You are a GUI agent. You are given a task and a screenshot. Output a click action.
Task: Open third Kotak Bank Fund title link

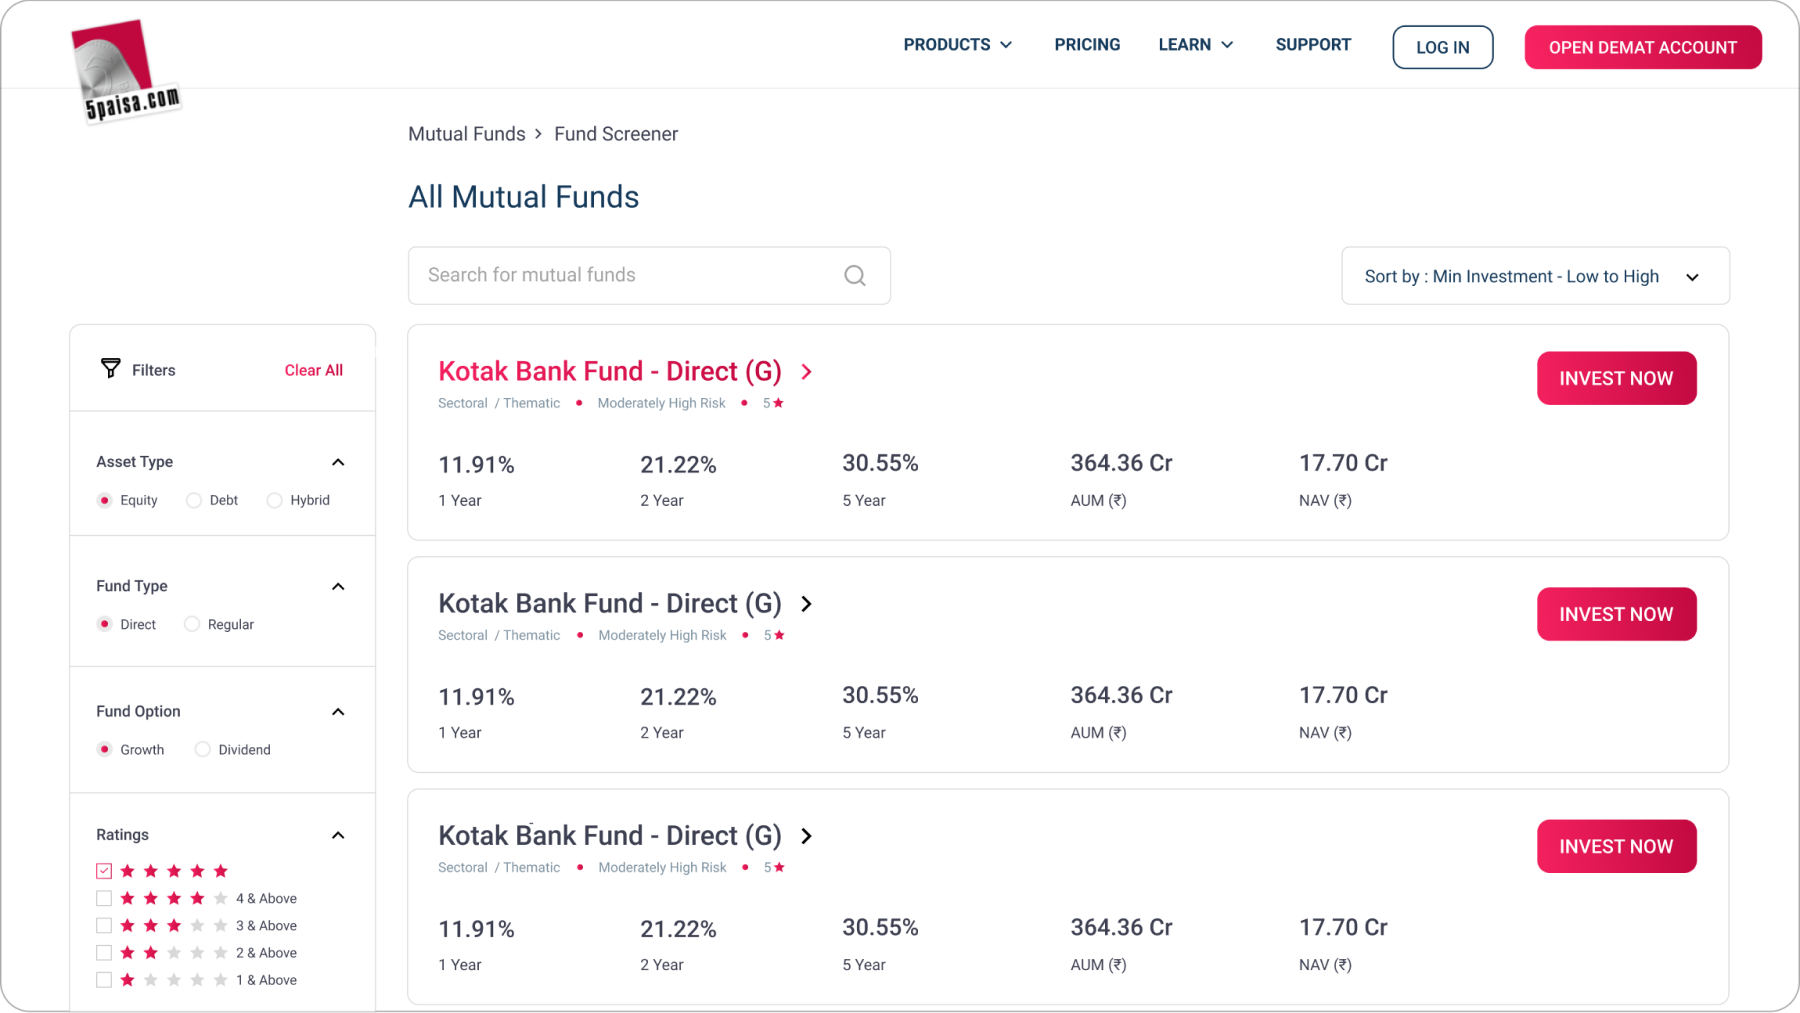610,835
